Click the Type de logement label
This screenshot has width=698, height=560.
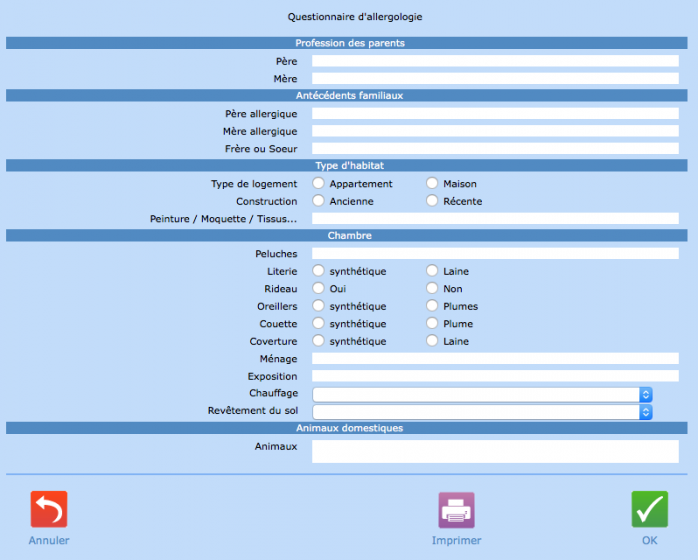pos(254,184)
